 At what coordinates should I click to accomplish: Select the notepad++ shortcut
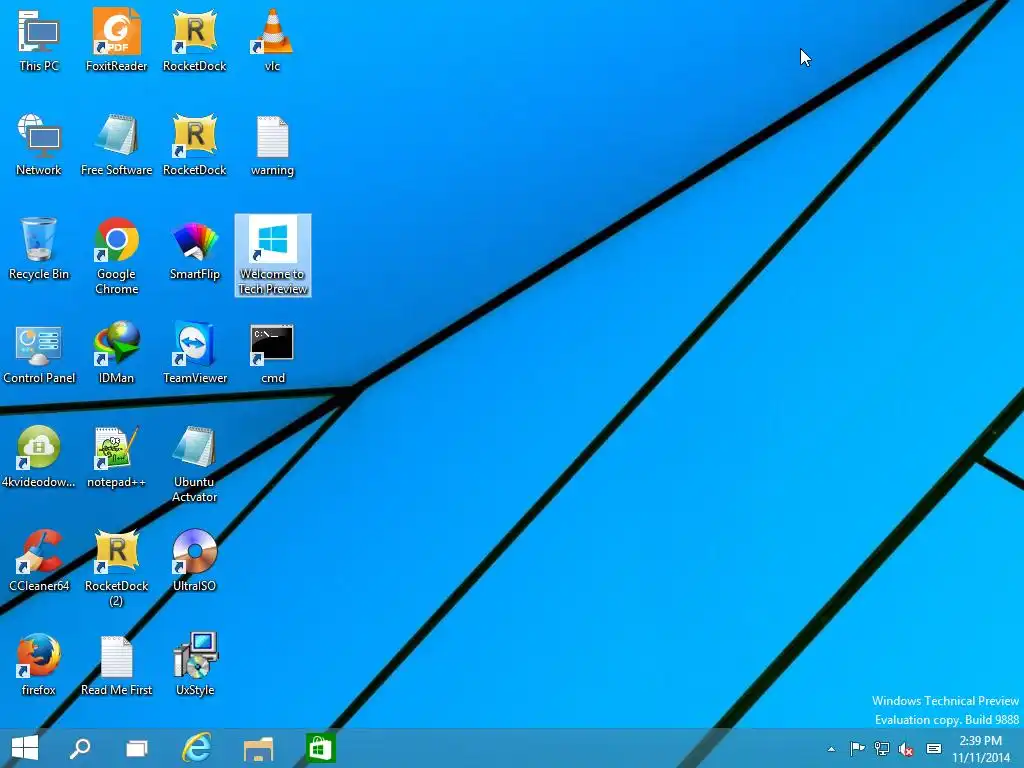click(116, 456)
